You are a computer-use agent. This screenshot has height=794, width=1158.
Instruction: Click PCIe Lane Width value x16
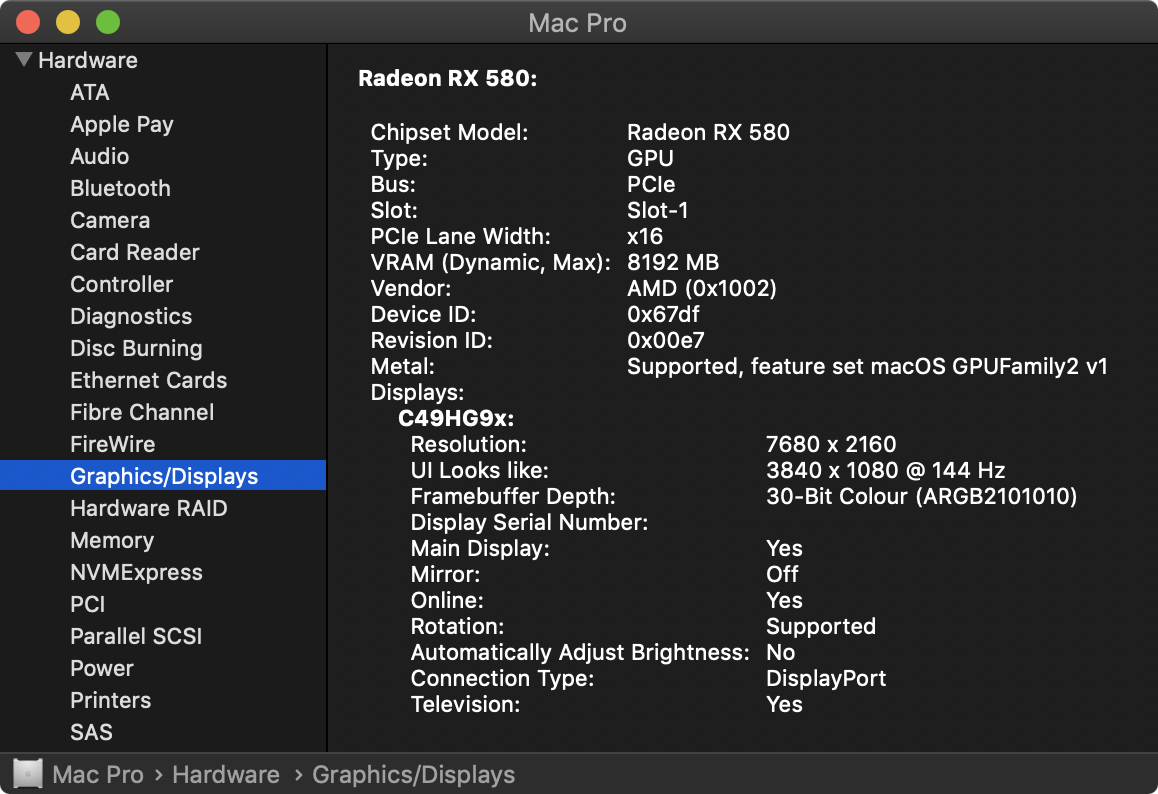tap(645, 236)
